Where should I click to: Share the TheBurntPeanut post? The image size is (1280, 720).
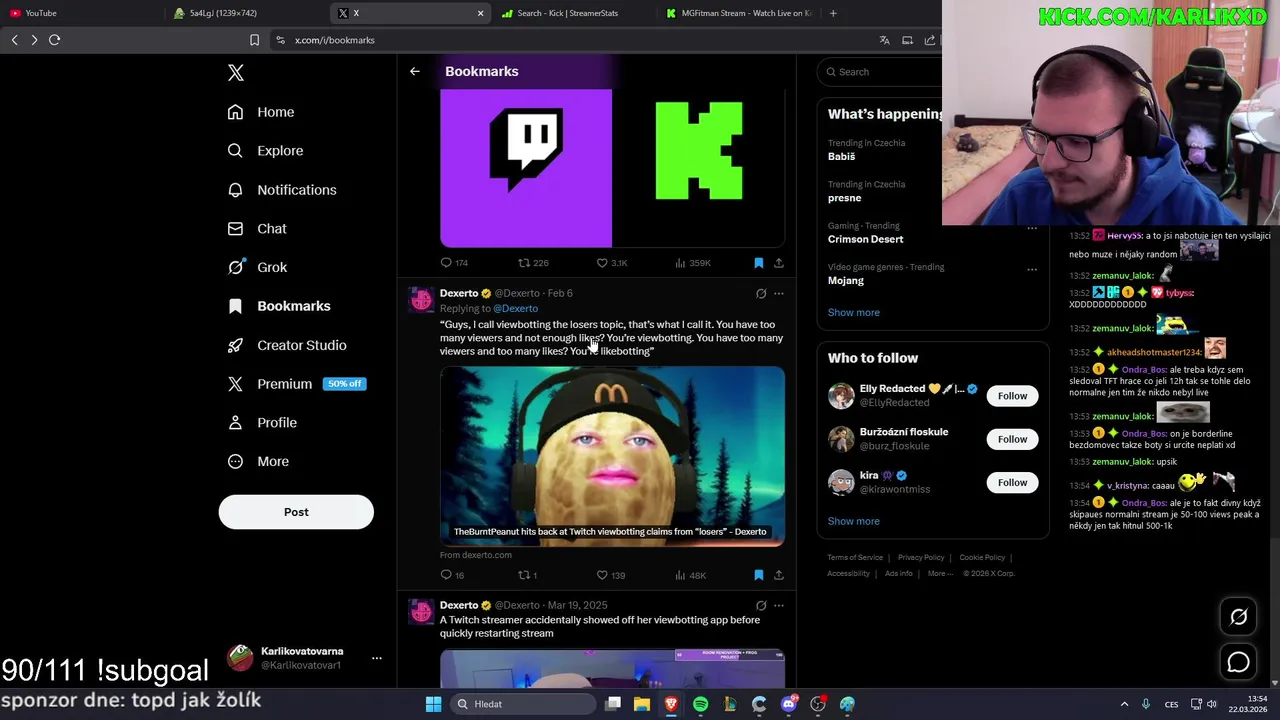(x=779, y=575)
